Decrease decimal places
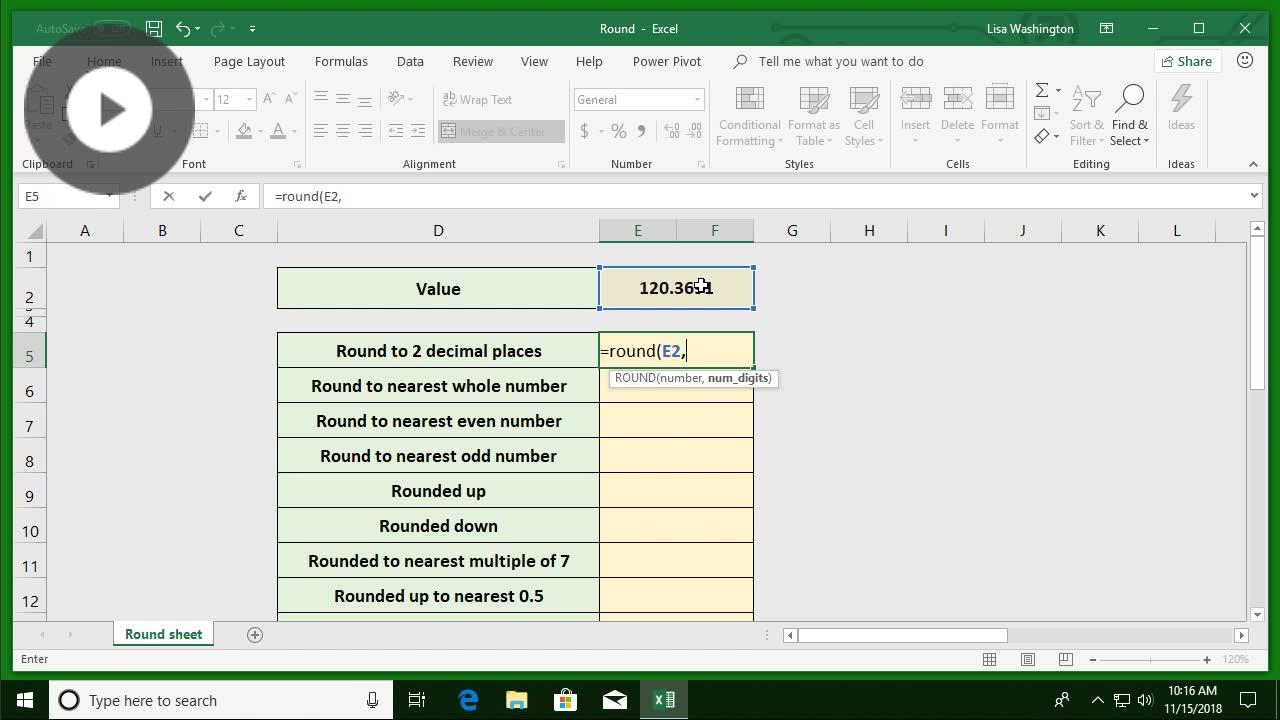The width and height of the screenshot is (1280, 720). tap(694, 131)
